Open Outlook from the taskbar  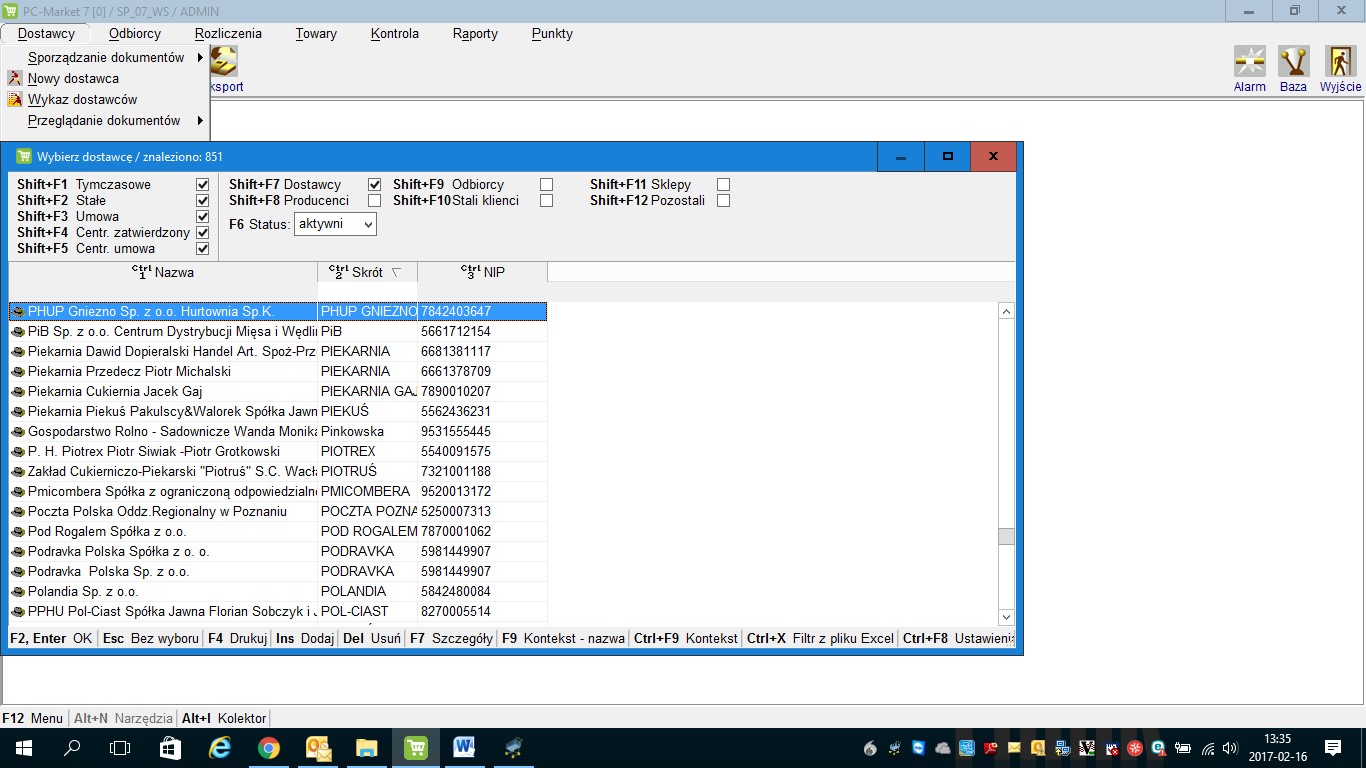pyautogui.click(x=317, y=748)
